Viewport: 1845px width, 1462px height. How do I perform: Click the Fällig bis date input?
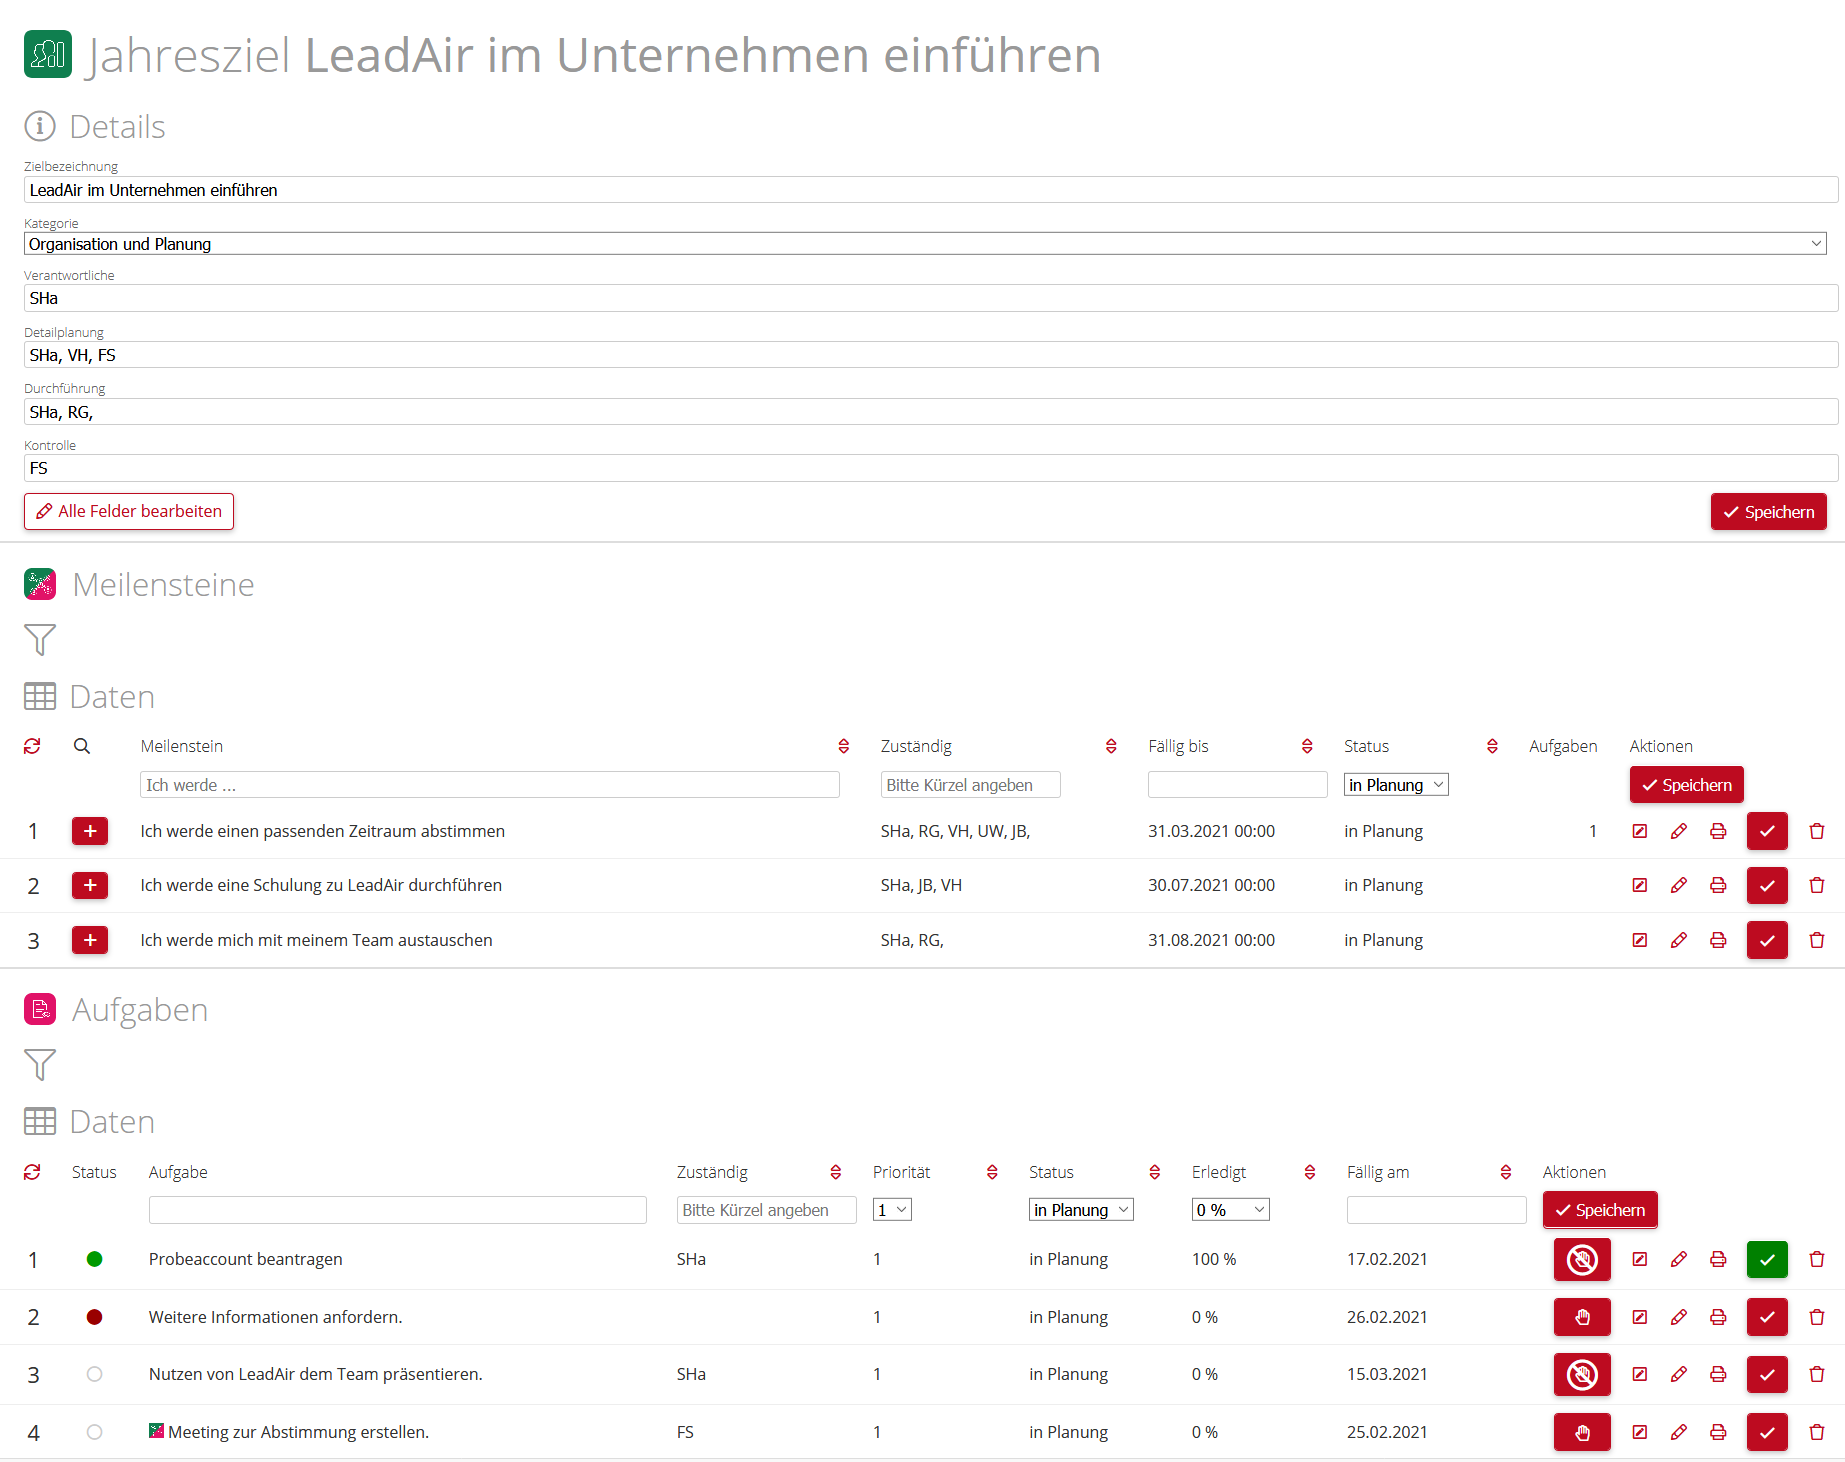(1237, 785)
